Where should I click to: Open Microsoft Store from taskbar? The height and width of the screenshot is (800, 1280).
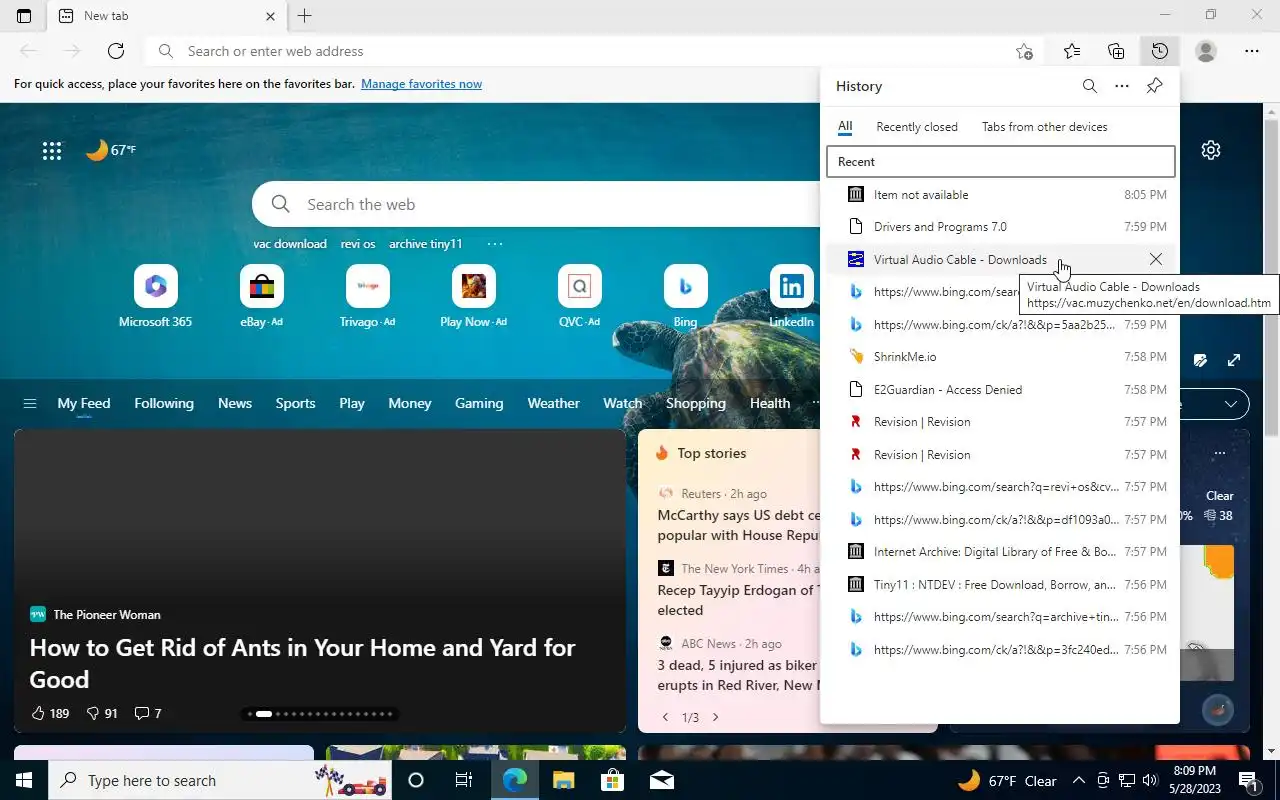612,780
